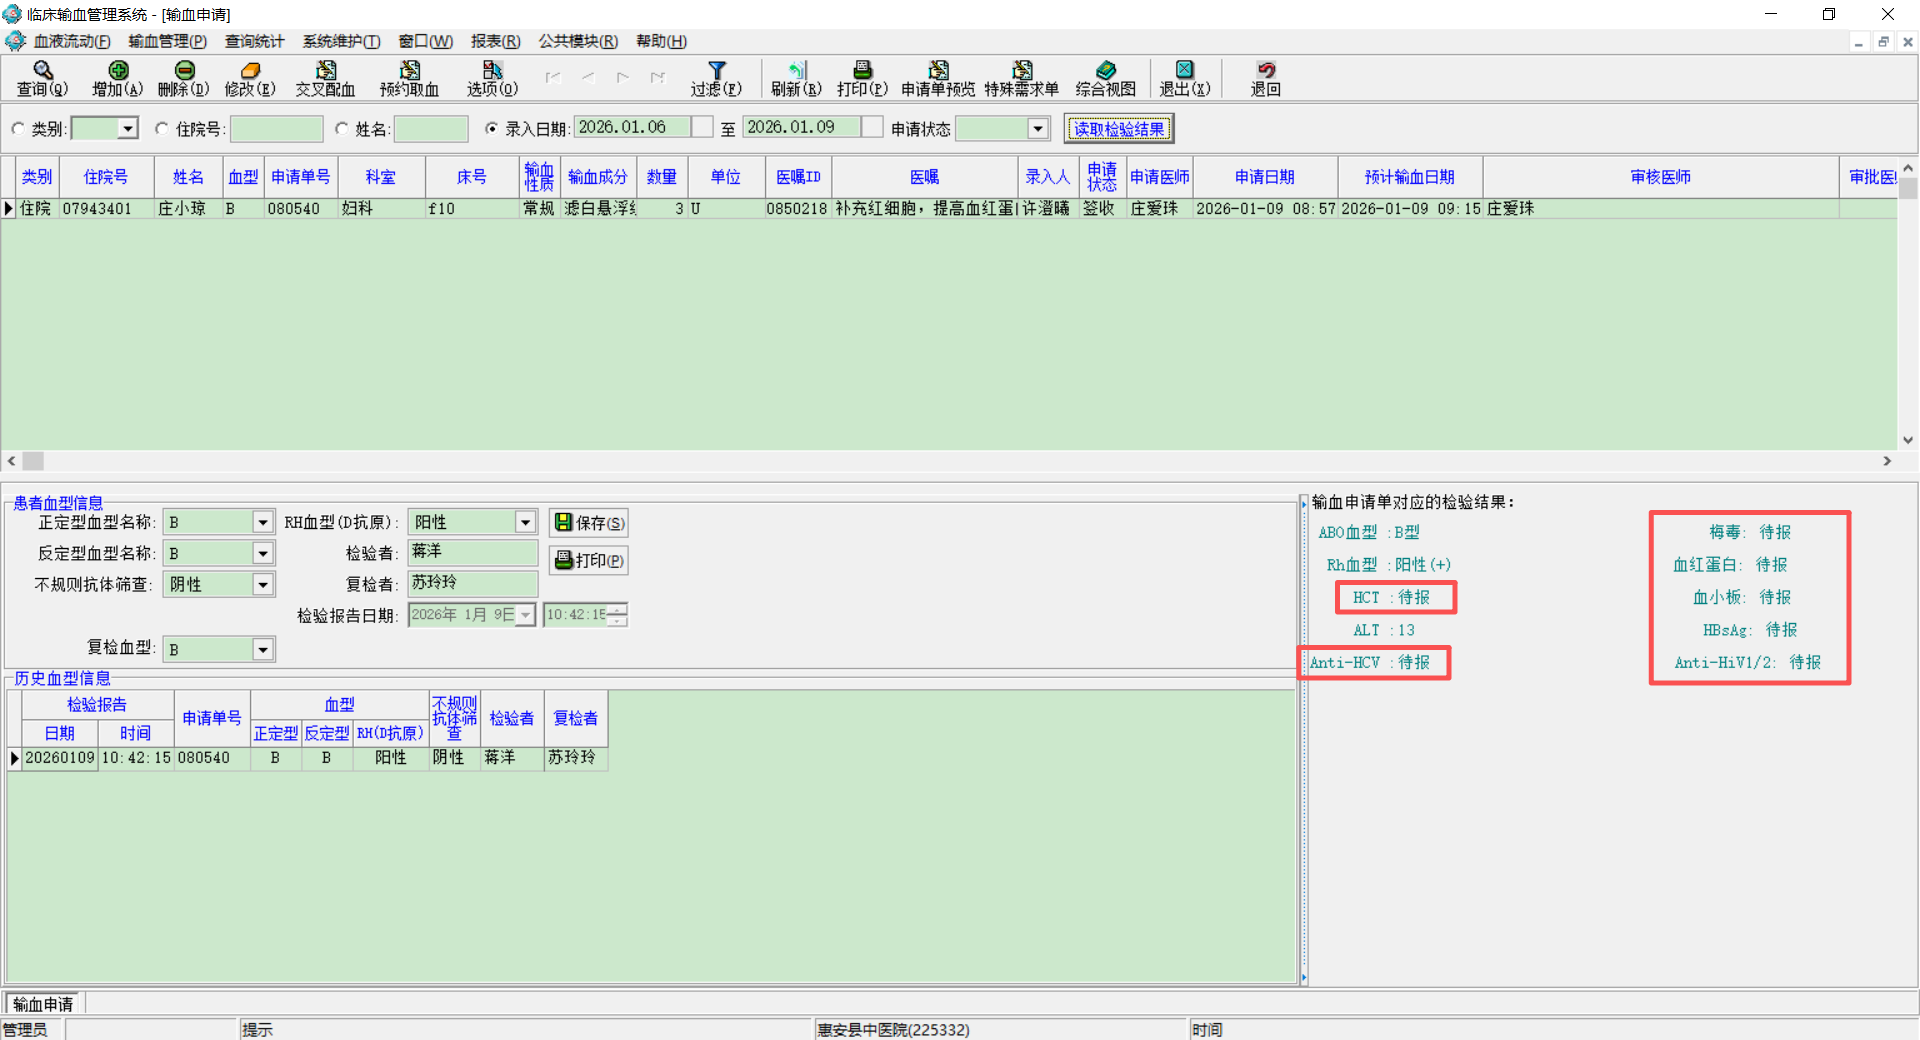Open the 窗口(W) menu

[x=425, y=41]
